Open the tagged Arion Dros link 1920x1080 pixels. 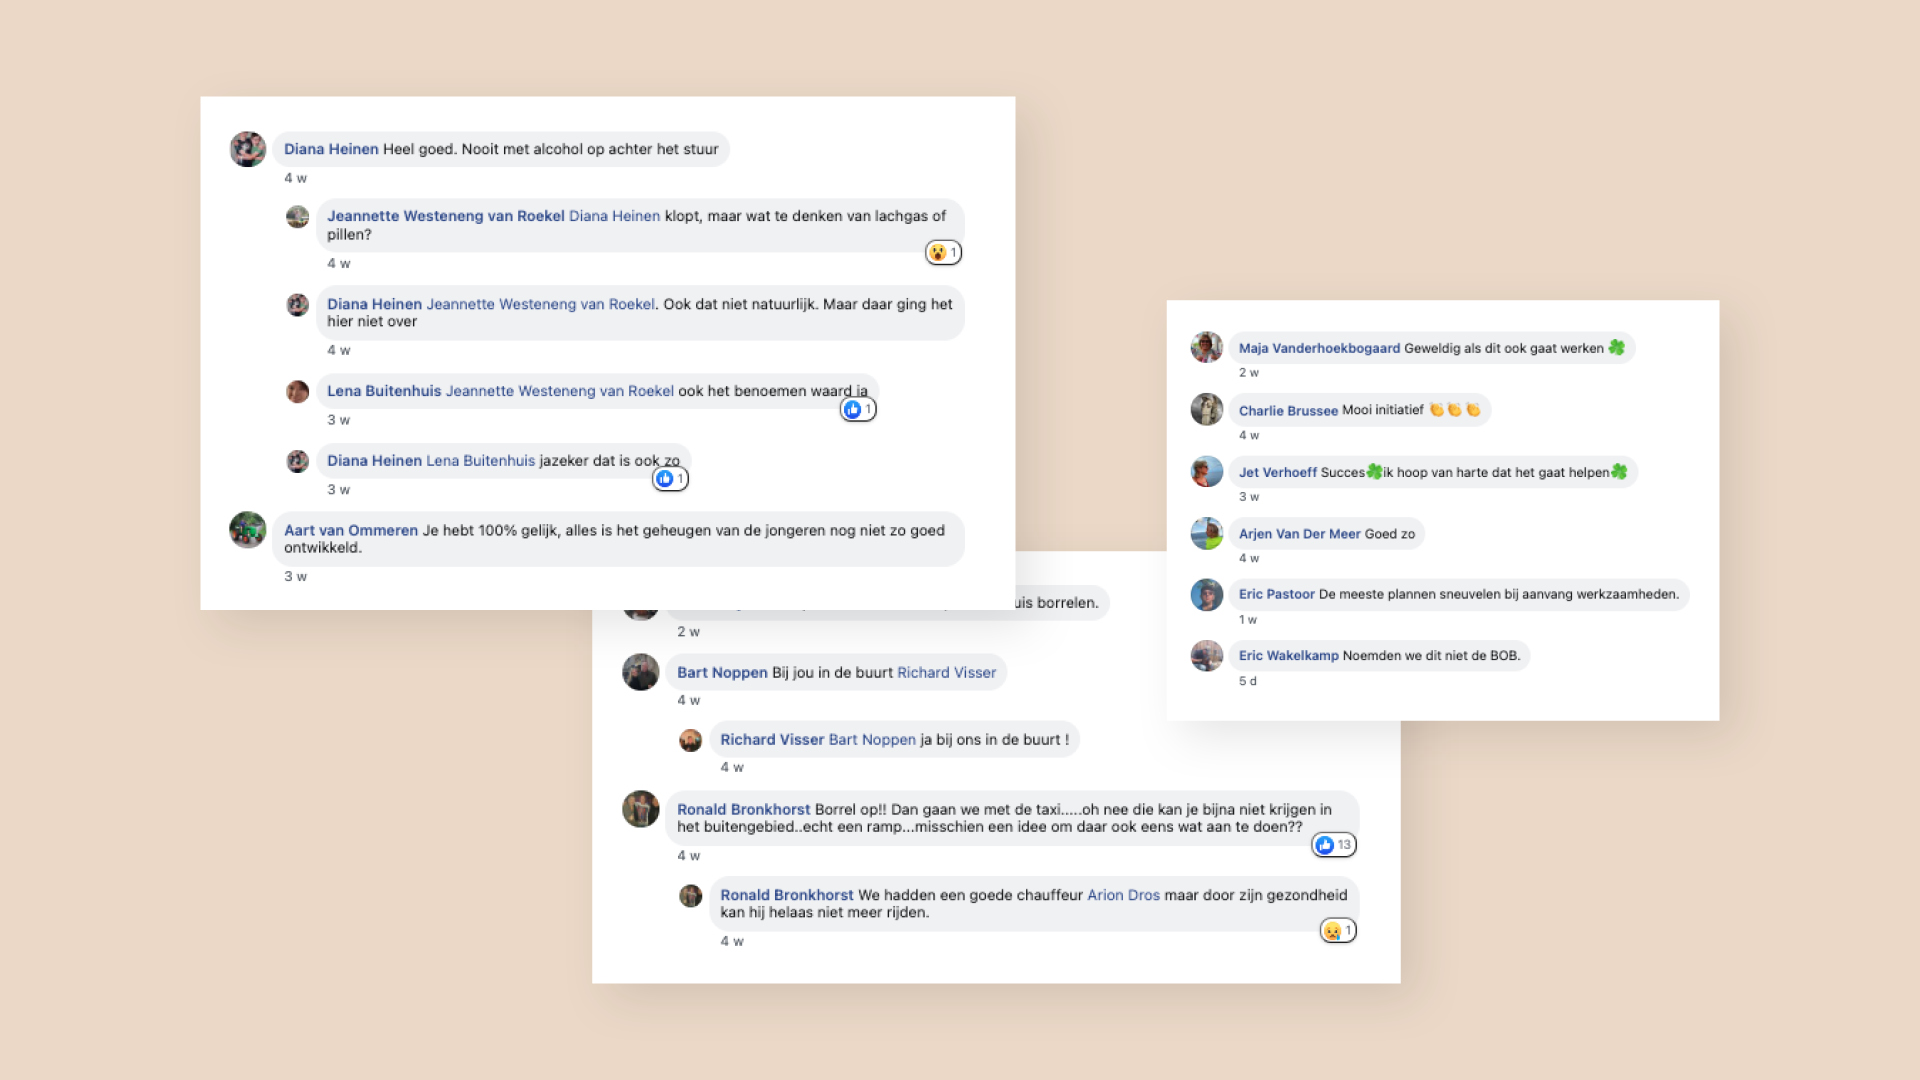tap(1123, 895)
